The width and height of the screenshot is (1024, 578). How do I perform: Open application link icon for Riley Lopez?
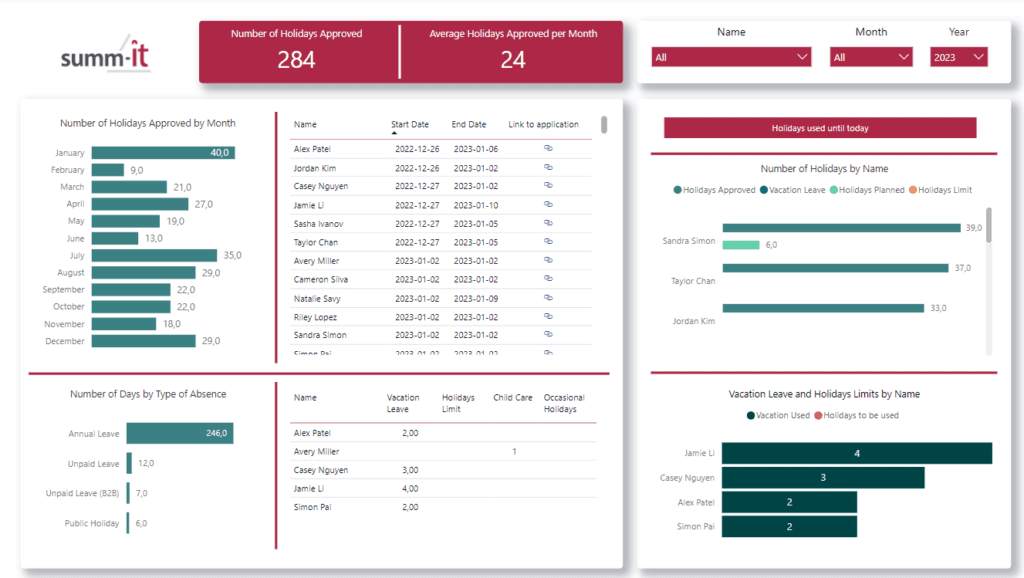tap(549, 316)
